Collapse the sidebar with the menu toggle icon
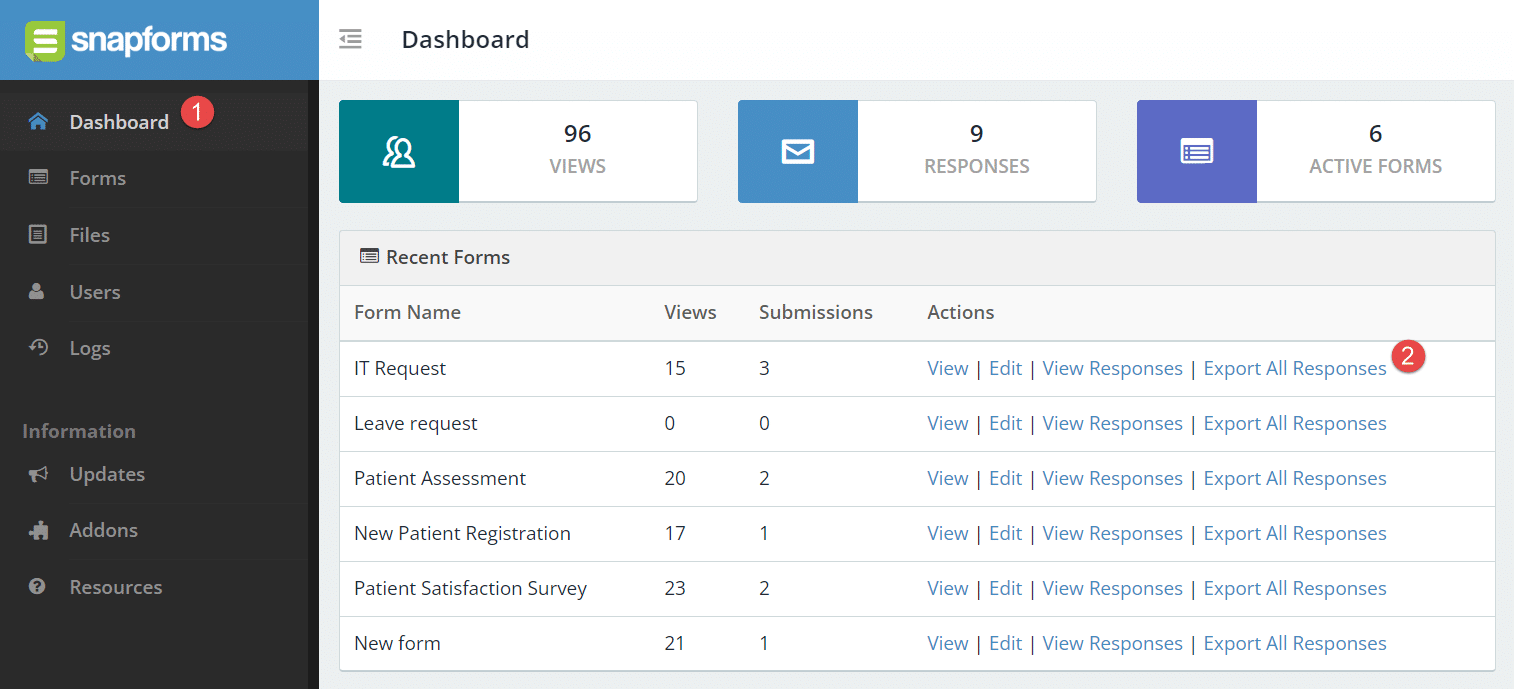 point(350,40)
